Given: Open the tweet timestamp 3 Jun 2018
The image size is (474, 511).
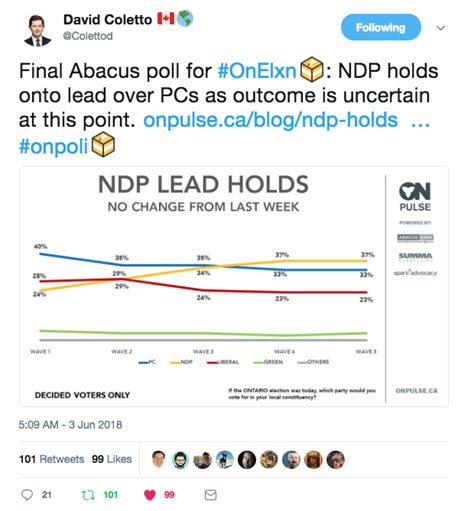Looking at the screenshot, I should [x=70, y=425].
